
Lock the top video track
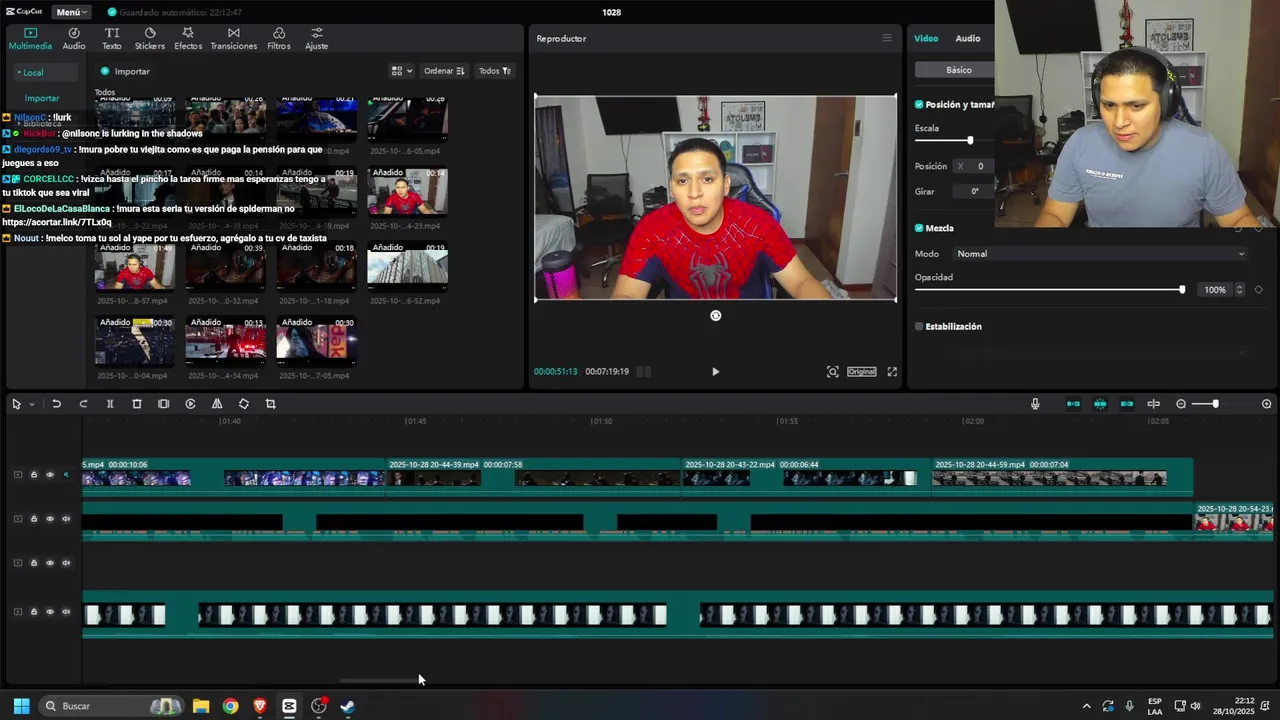pyautogui.click(x=33, y=475)
